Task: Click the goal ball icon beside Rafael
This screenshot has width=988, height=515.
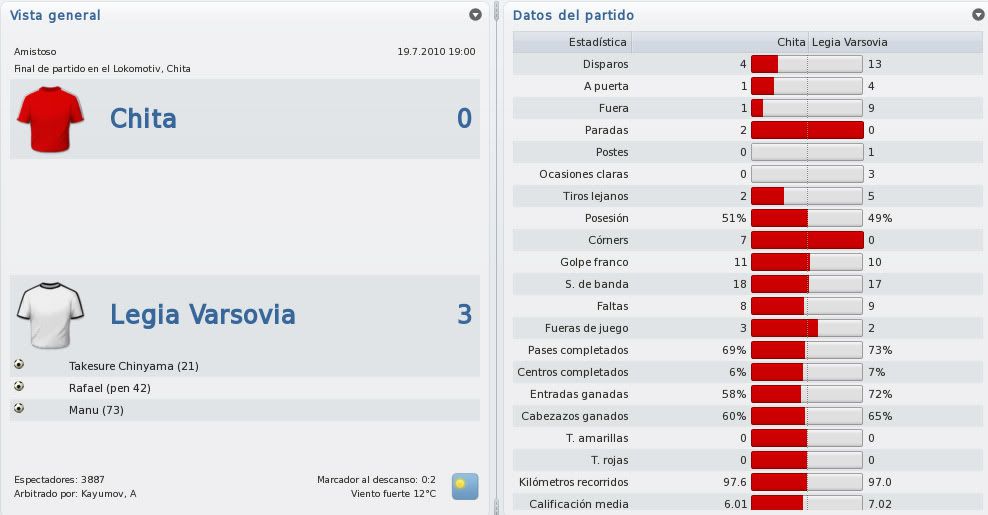Action: tap(19, 386)
